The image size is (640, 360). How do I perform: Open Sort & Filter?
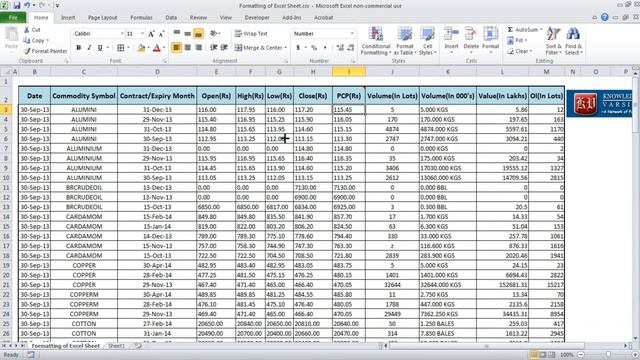[553, 41]
